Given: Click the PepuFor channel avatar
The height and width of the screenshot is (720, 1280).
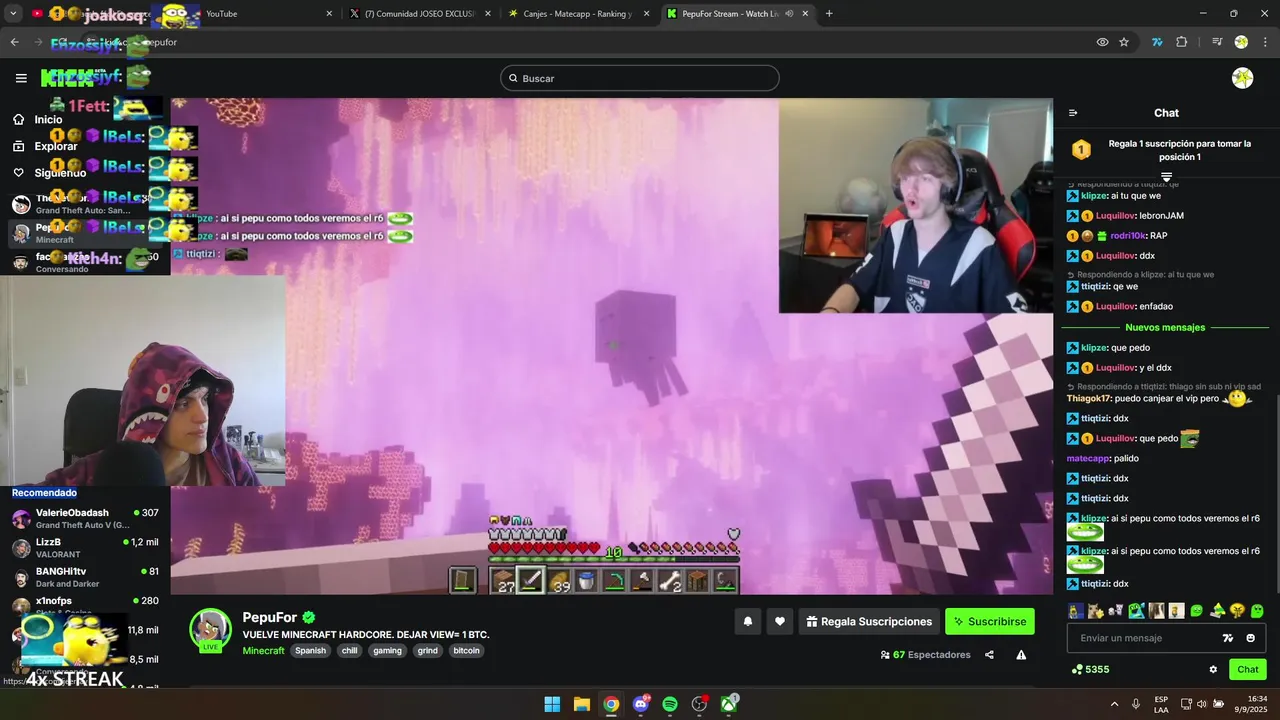Looking at the screenshot, I should (210, 630).
